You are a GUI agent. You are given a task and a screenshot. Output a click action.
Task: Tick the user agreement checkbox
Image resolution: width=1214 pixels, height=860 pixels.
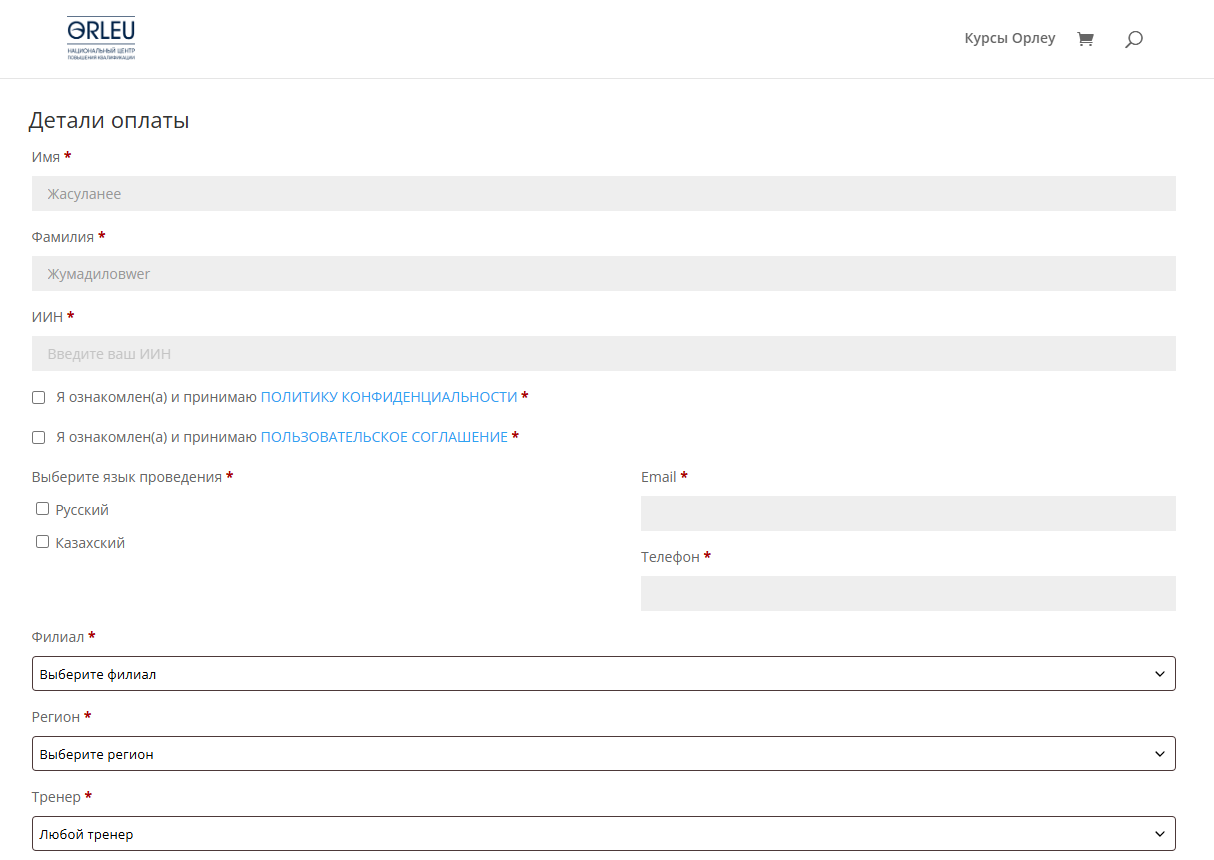pyautogui.click(x=39, y=437)
